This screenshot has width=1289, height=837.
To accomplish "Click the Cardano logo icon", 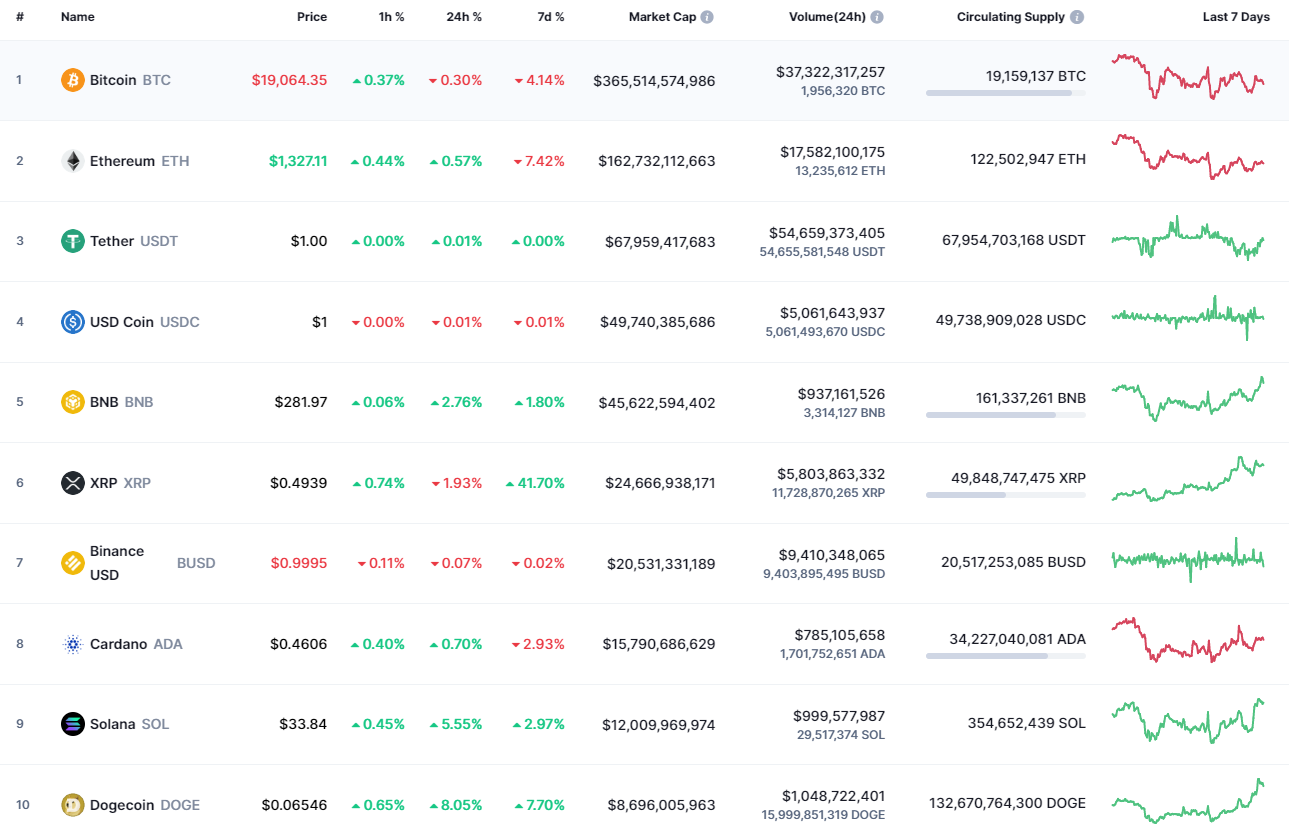I will tap(72, 644).
